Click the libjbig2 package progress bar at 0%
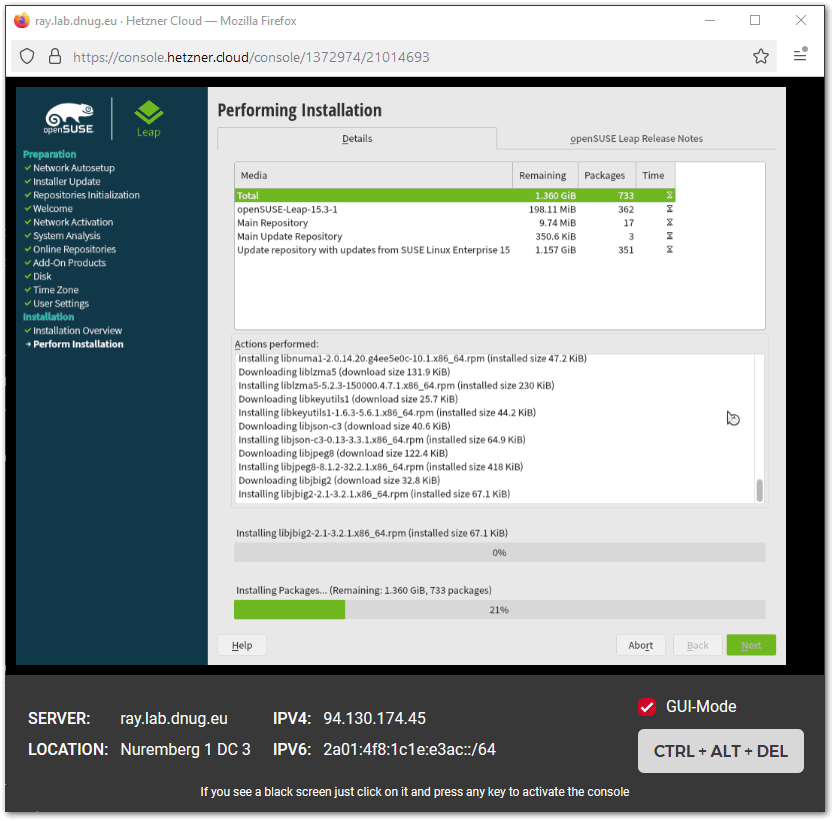This screenshot has width=834, height=821. point(499,552)
